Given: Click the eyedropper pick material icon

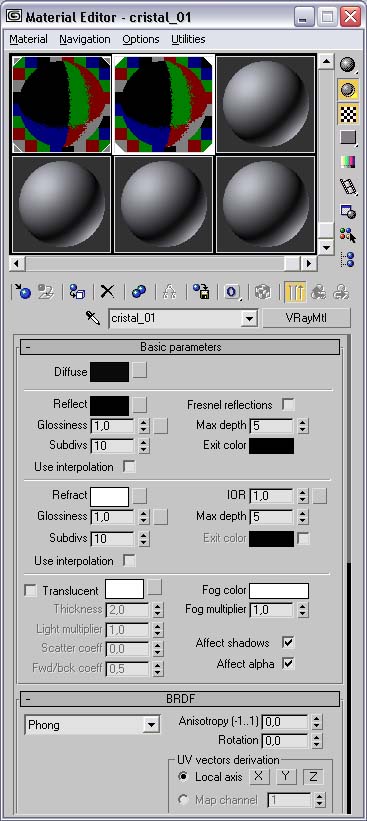Looking at the screenshot, I should tap(93, 318).
